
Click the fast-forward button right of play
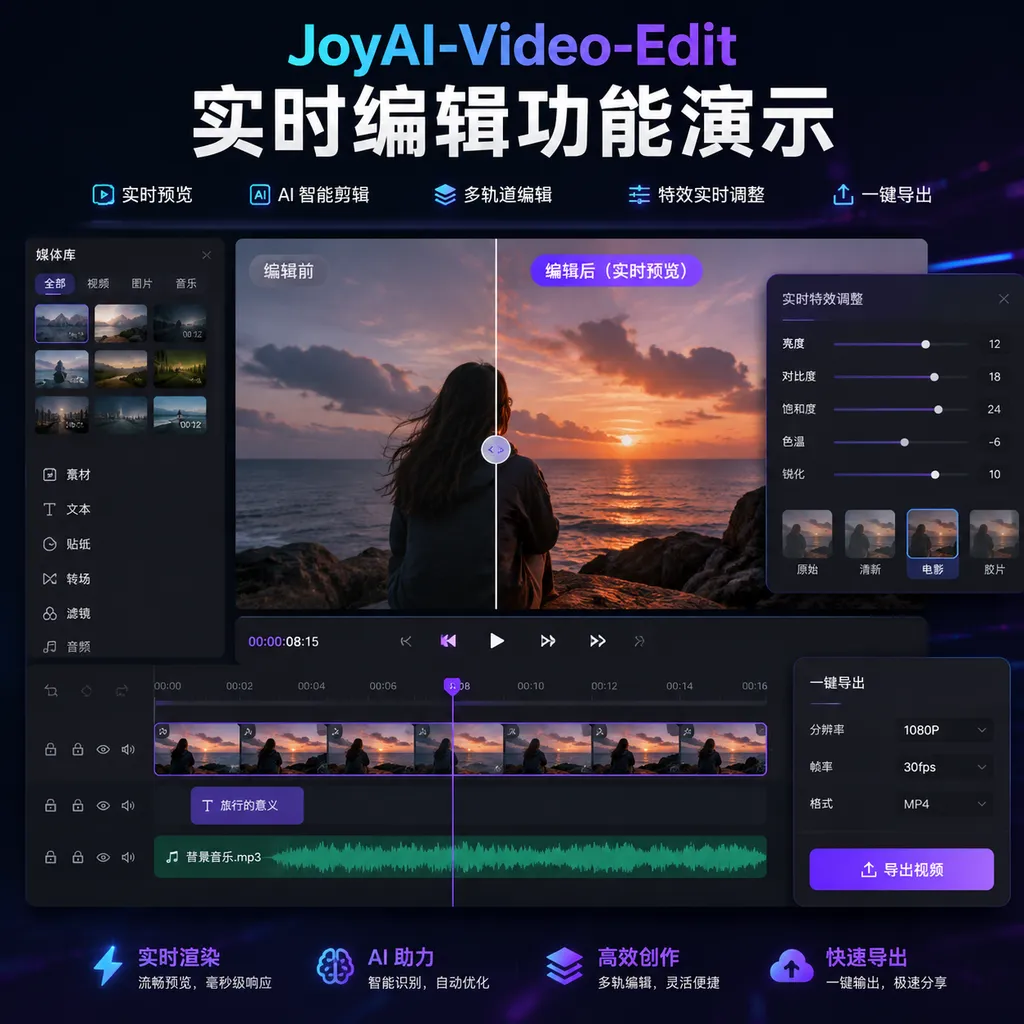pyautogui.click(x=548, y=641)
